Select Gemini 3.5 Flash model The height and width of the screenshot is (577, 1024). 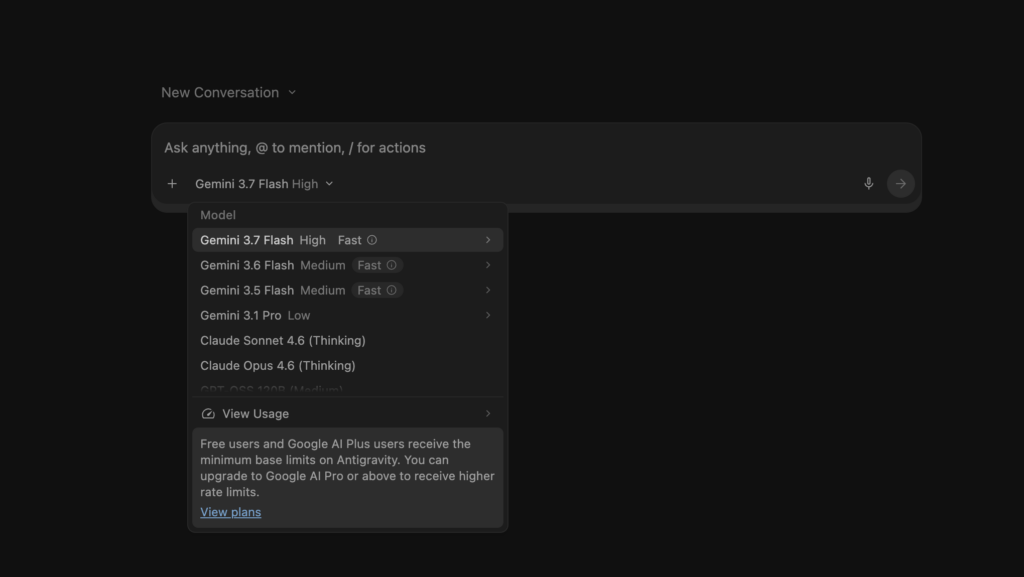pos(347,290)
